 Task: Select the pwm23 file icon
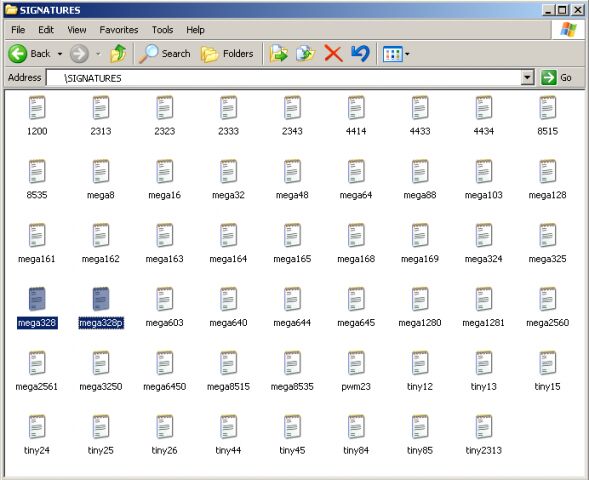(356, 363)
